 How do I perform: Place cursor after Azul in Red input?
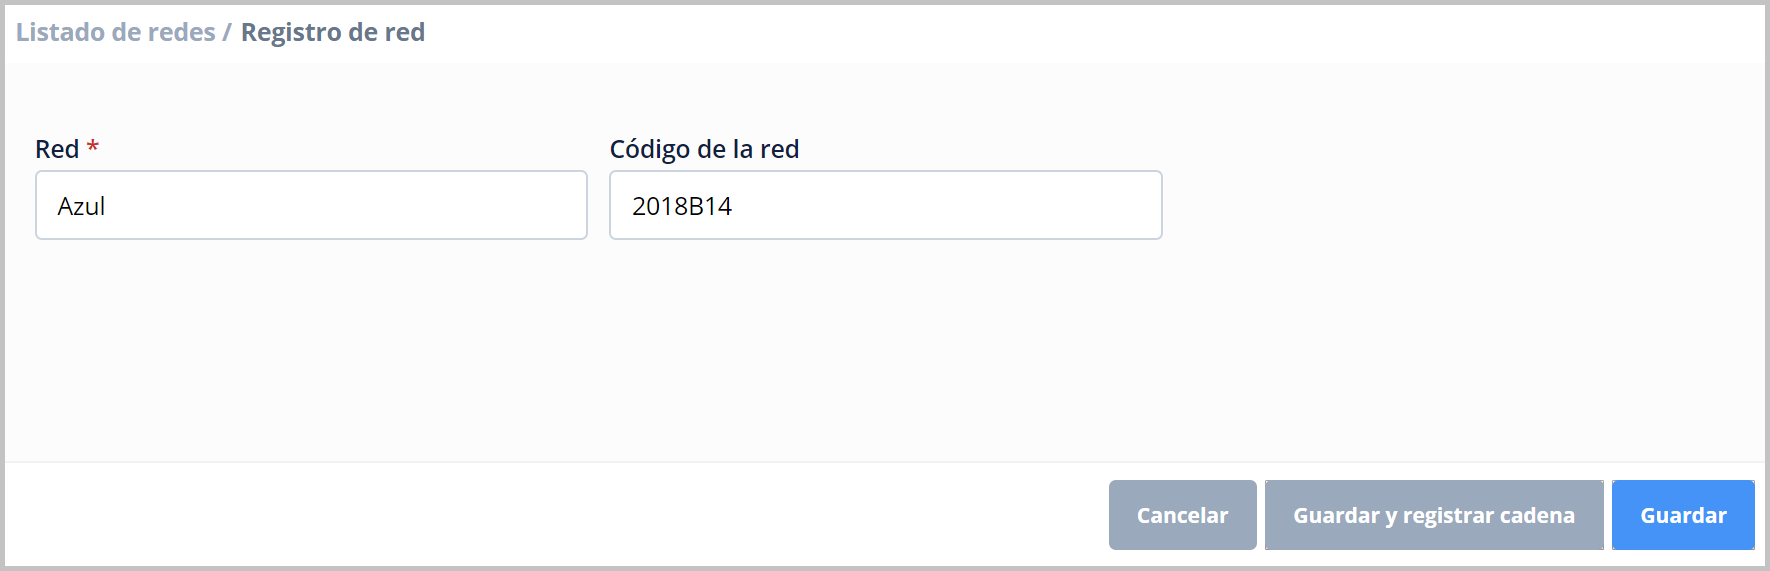click(x=107, y=206)
